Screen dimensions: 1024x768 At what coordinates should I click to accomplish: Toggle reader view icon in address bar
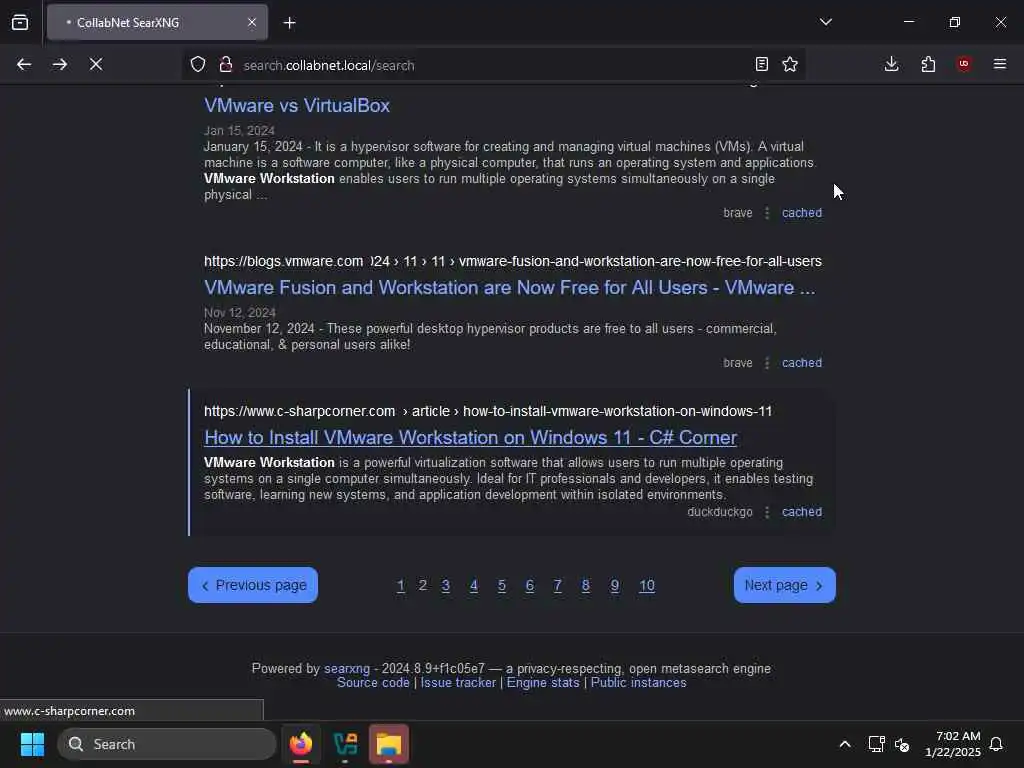tap(761, 64)
